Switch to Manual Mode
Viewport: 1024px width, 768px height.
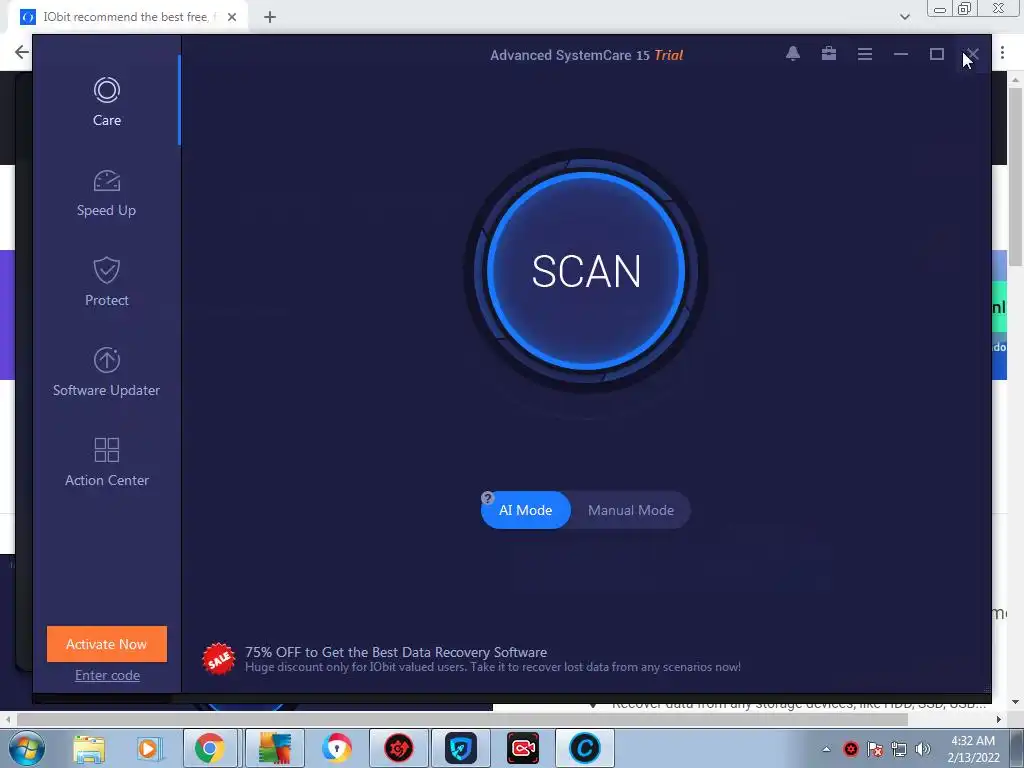(x=631, y=510)
